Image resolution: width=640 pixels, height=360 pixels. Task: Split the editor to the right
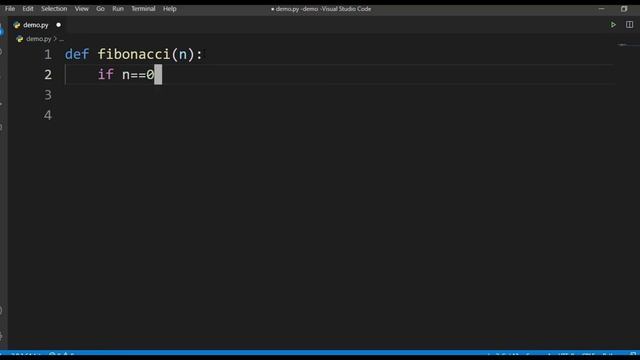[x=629, y=25]
